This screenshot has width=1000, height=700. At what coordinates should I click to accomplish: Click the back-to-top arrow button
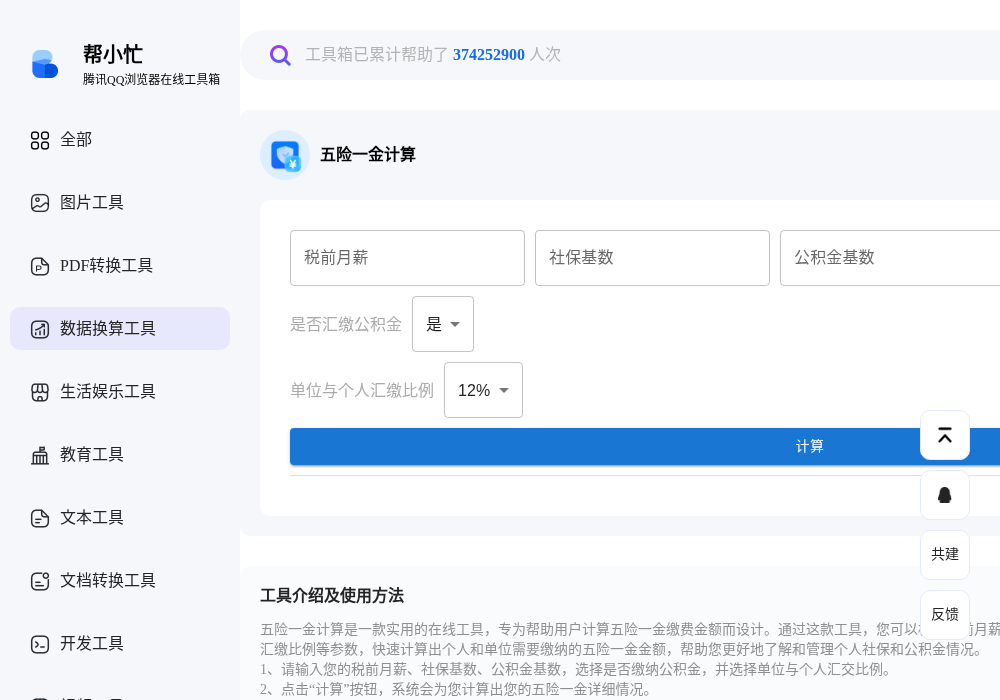945,435
